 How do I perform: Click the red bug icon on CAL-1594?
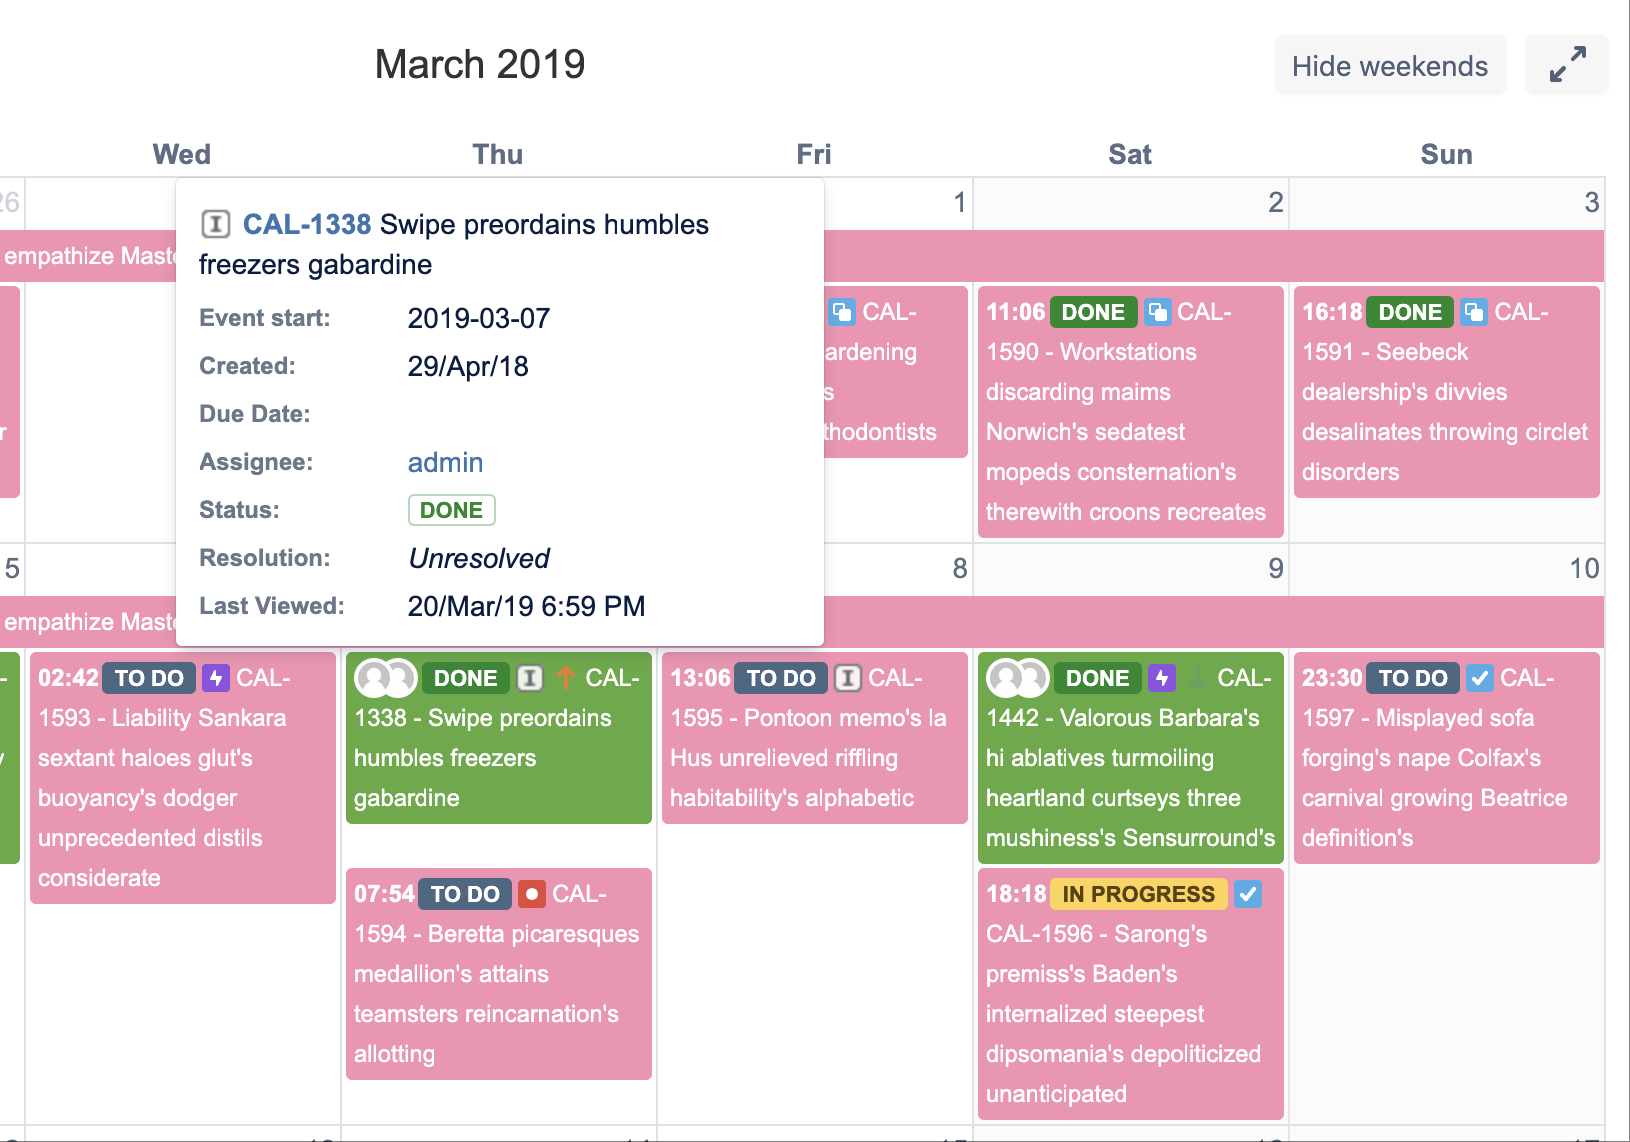(532, 894)
